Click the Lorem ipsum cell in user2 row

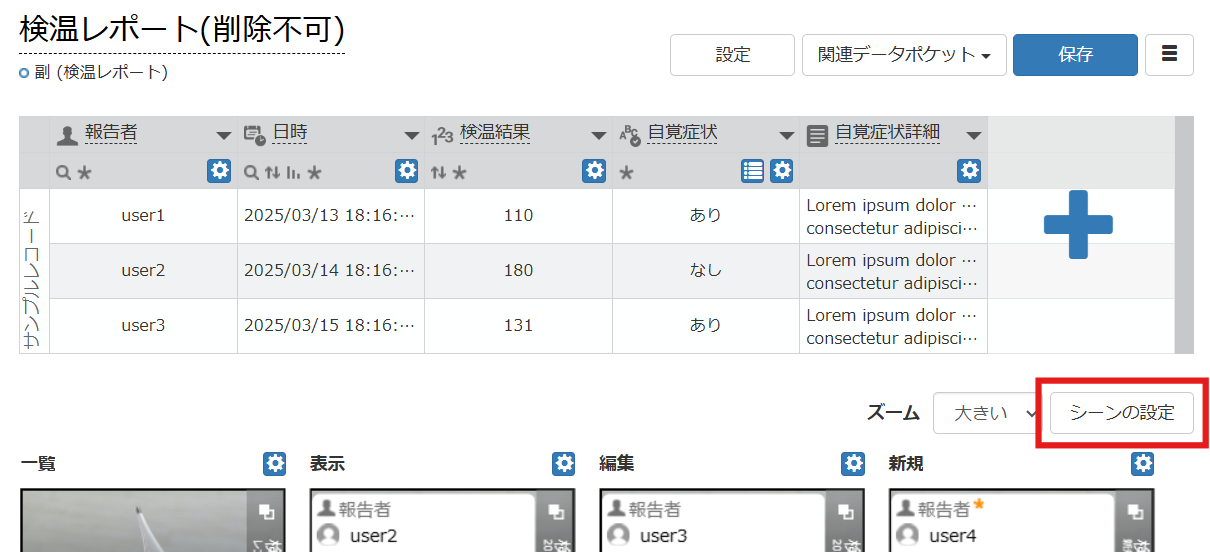pos(893,270)
